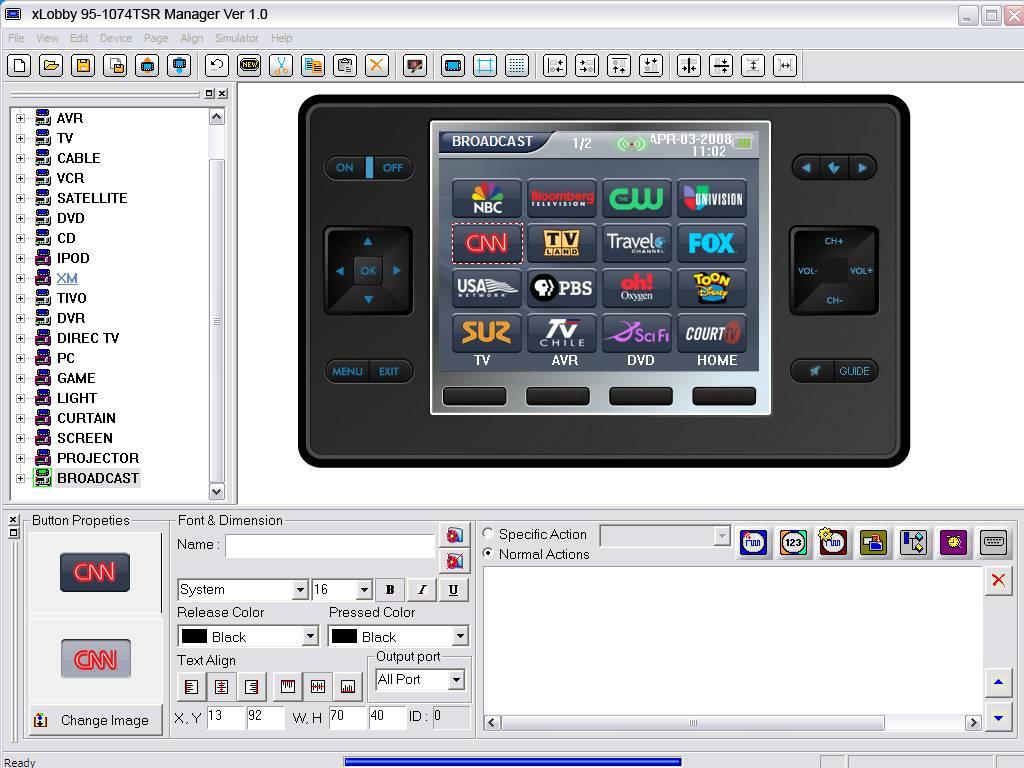Set text align to right
The width and height of the screenshot is (1024, 768).
[x=251, y=687]
